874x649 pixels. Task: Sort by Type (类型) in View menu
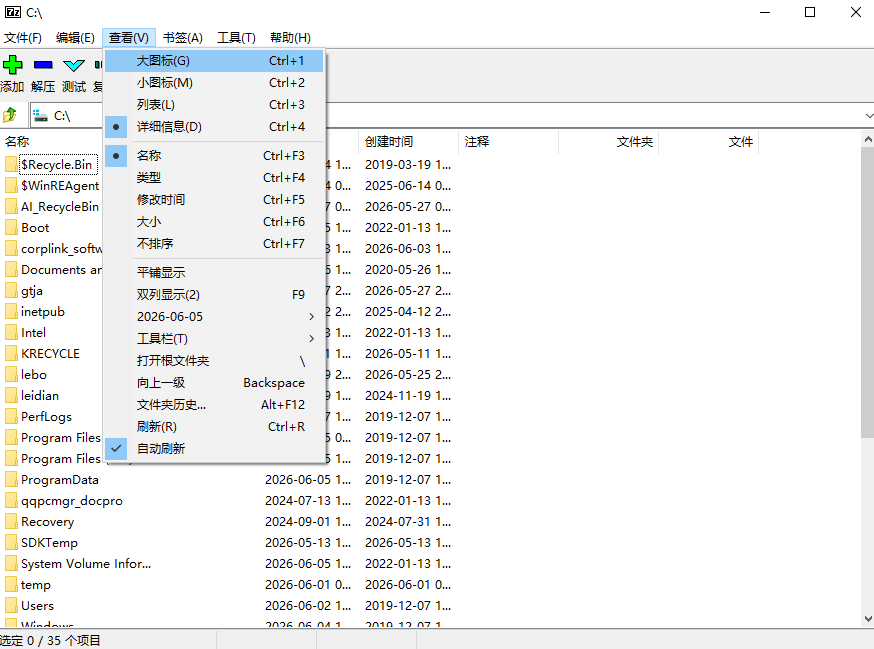[x=214, y=178]
